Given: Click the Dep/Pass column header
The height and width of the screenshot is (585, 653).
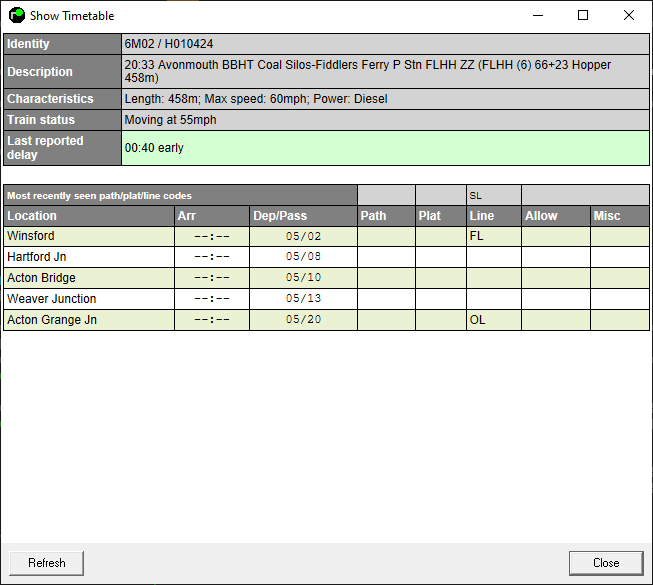Looking at the screenshot, I should (303, 216).
